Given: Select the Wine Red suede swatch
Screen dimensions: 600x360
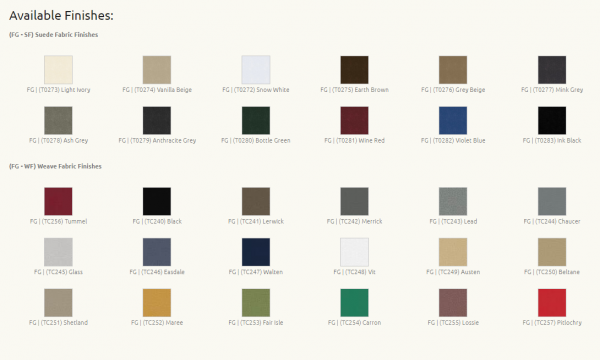Looking at the screenshot, I should coord(354,121).
